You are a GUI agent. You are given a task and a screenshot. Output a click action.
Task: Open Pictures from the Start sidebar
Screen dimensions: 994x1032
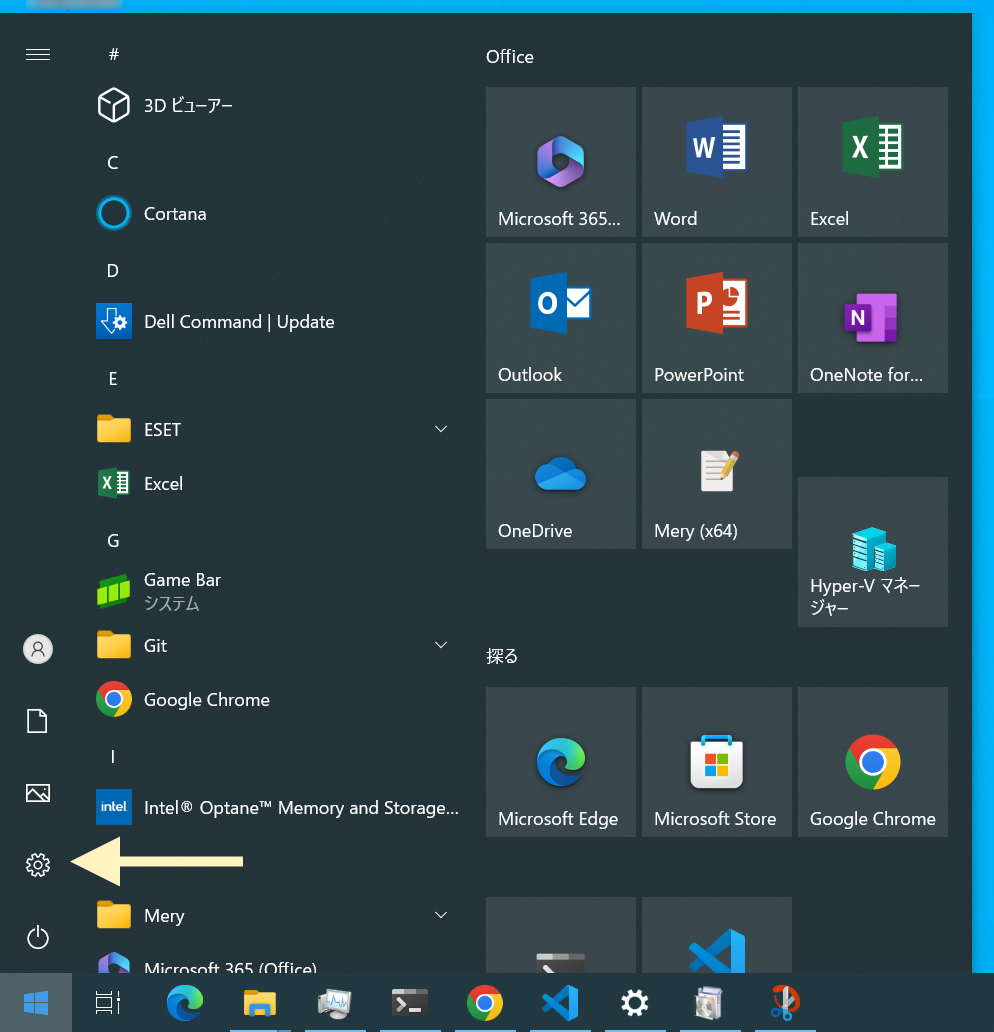(x=38, y=793)
